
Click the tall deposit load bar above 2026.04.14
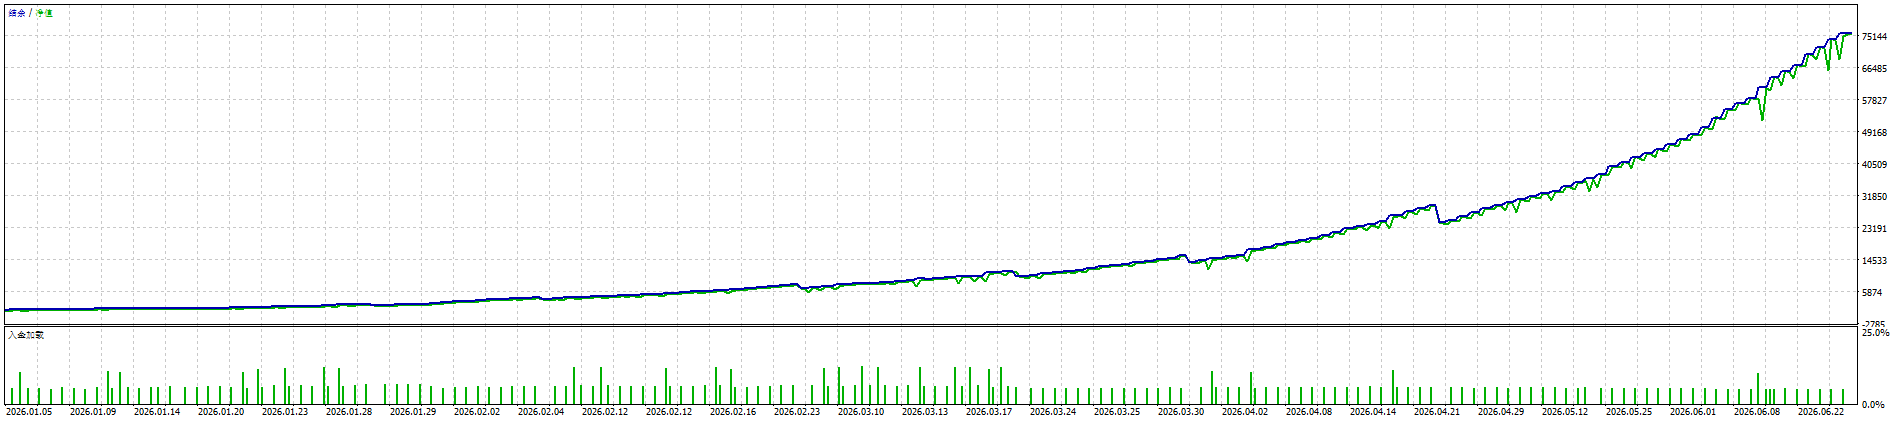click(1393, 387)
